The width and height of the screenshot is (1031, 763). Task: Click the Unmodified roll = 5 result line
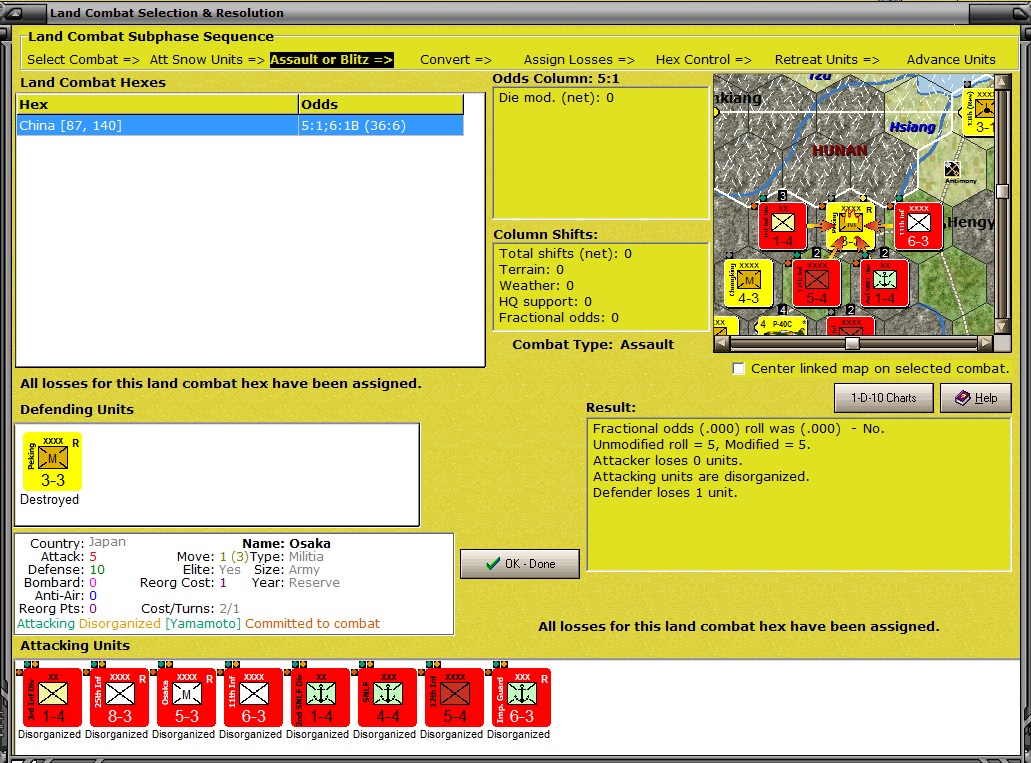702,445
